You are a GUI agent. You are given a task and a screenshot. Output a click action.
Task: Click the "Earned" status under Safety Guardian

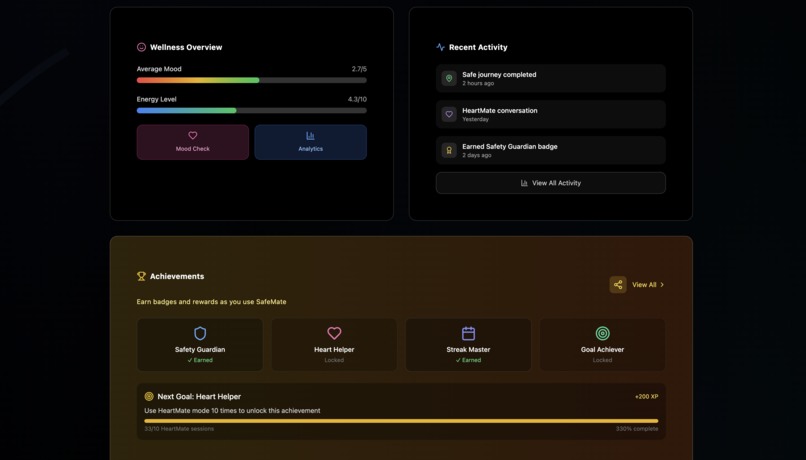pos(200,360)
